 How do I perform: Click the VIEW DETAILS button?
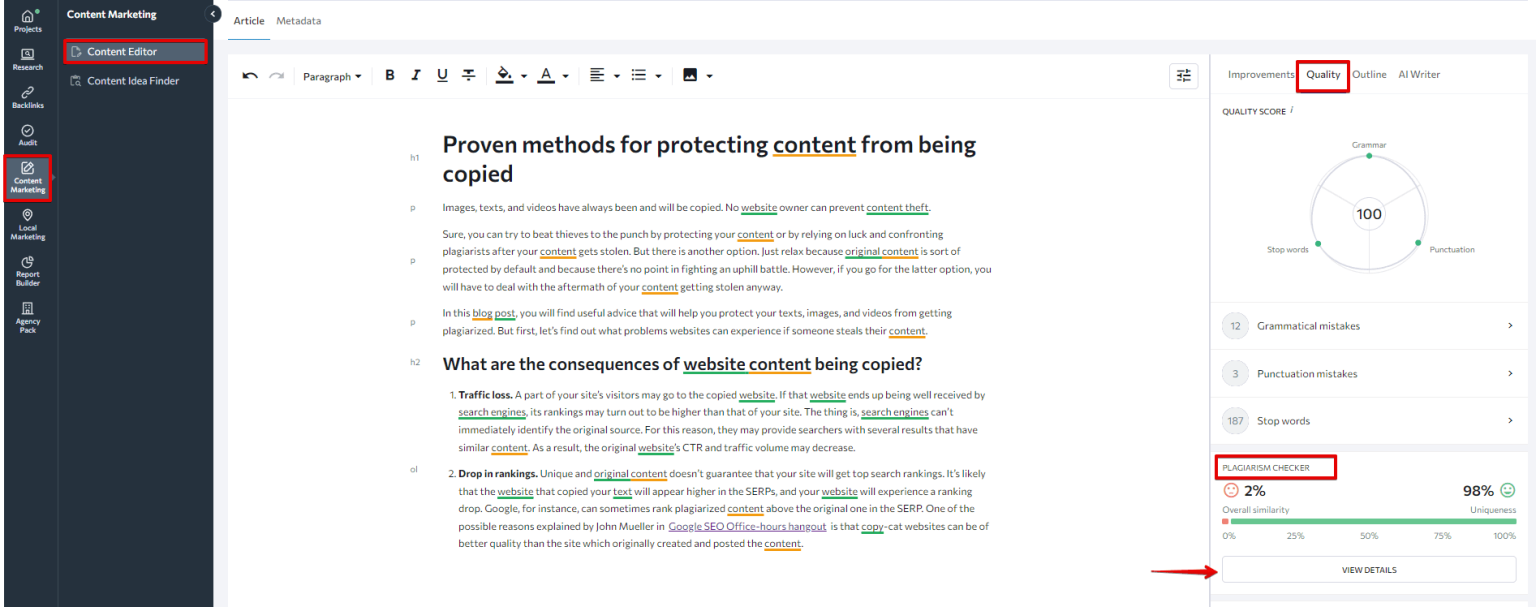(1368, 569)
